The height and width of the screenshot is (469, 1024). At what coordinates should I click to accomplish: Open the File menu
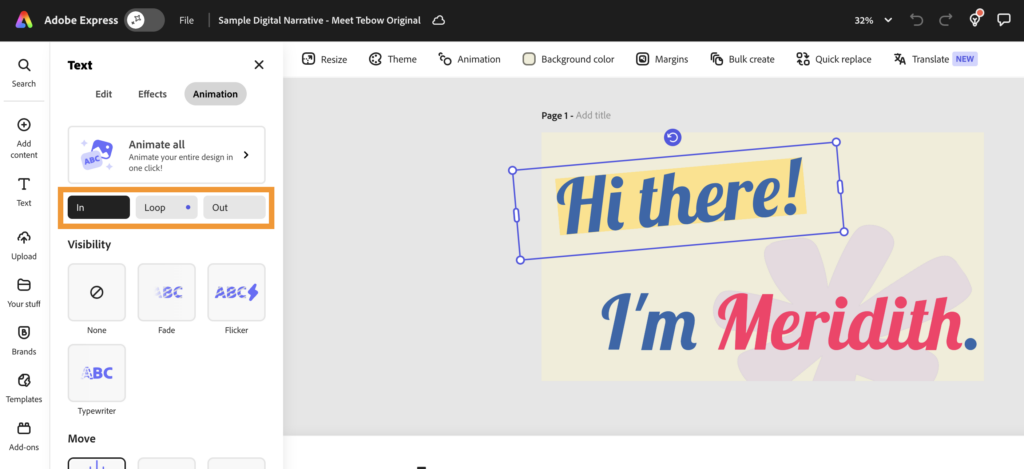(x=186, y=20)
